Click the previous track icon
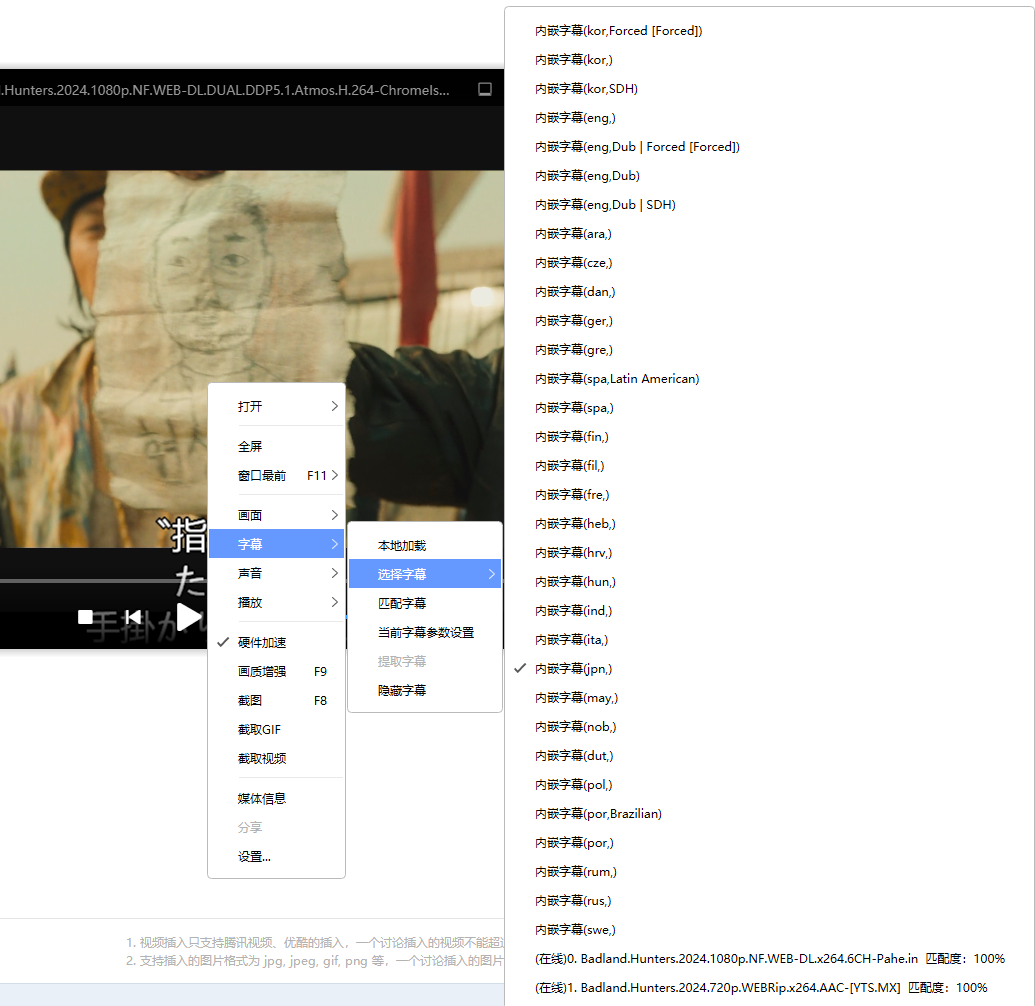Screen dimensions: 1035x1006 133,617
